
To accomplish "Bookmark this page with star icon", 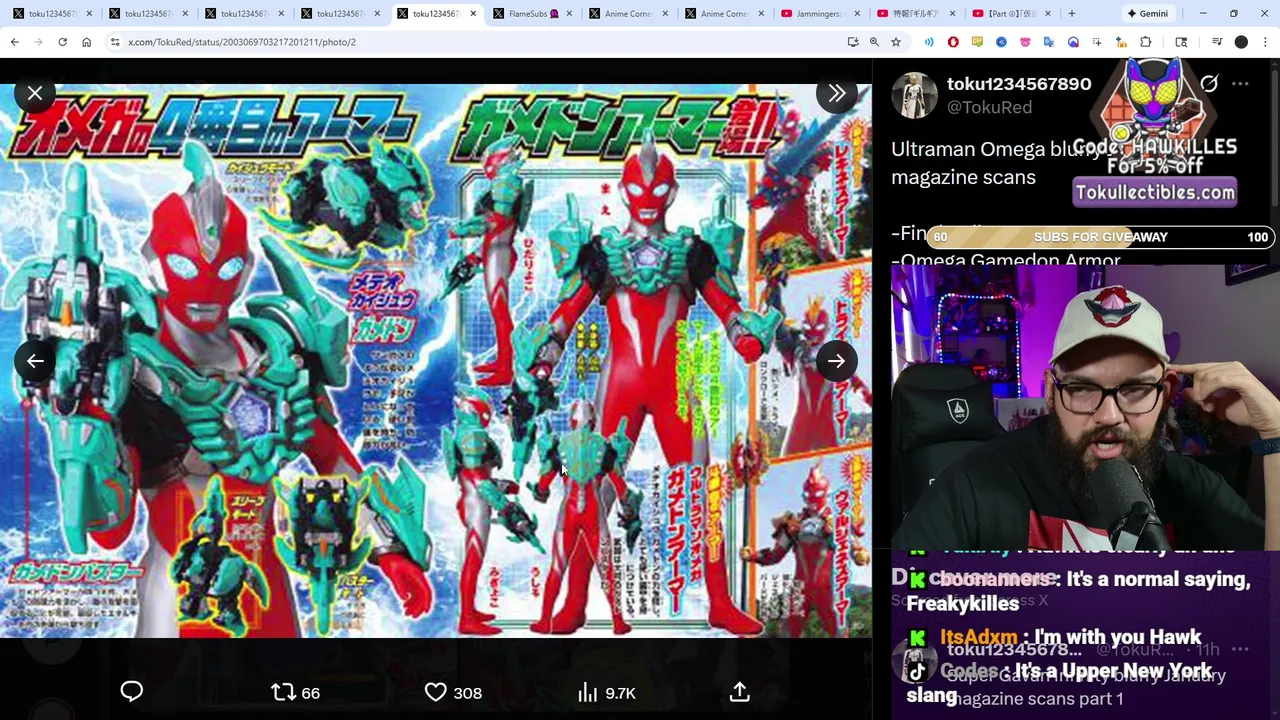I will point(896,42).
